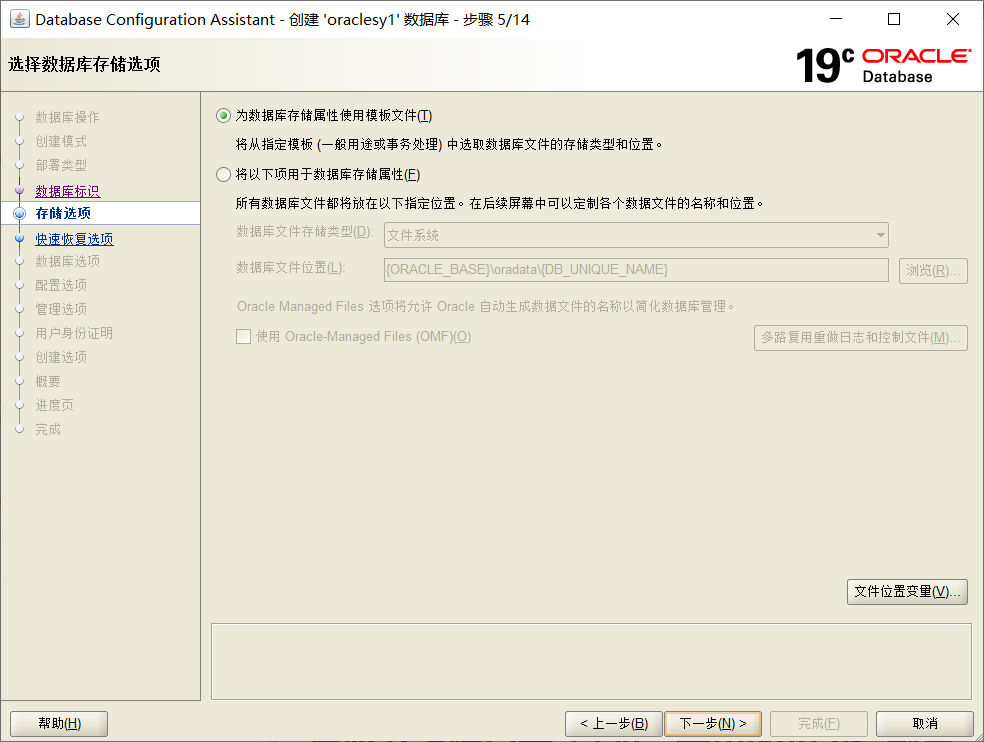Click the Oracle Managed Files description text
The height and width of the screenshot is (742, 984).
[x=486, y=306]
